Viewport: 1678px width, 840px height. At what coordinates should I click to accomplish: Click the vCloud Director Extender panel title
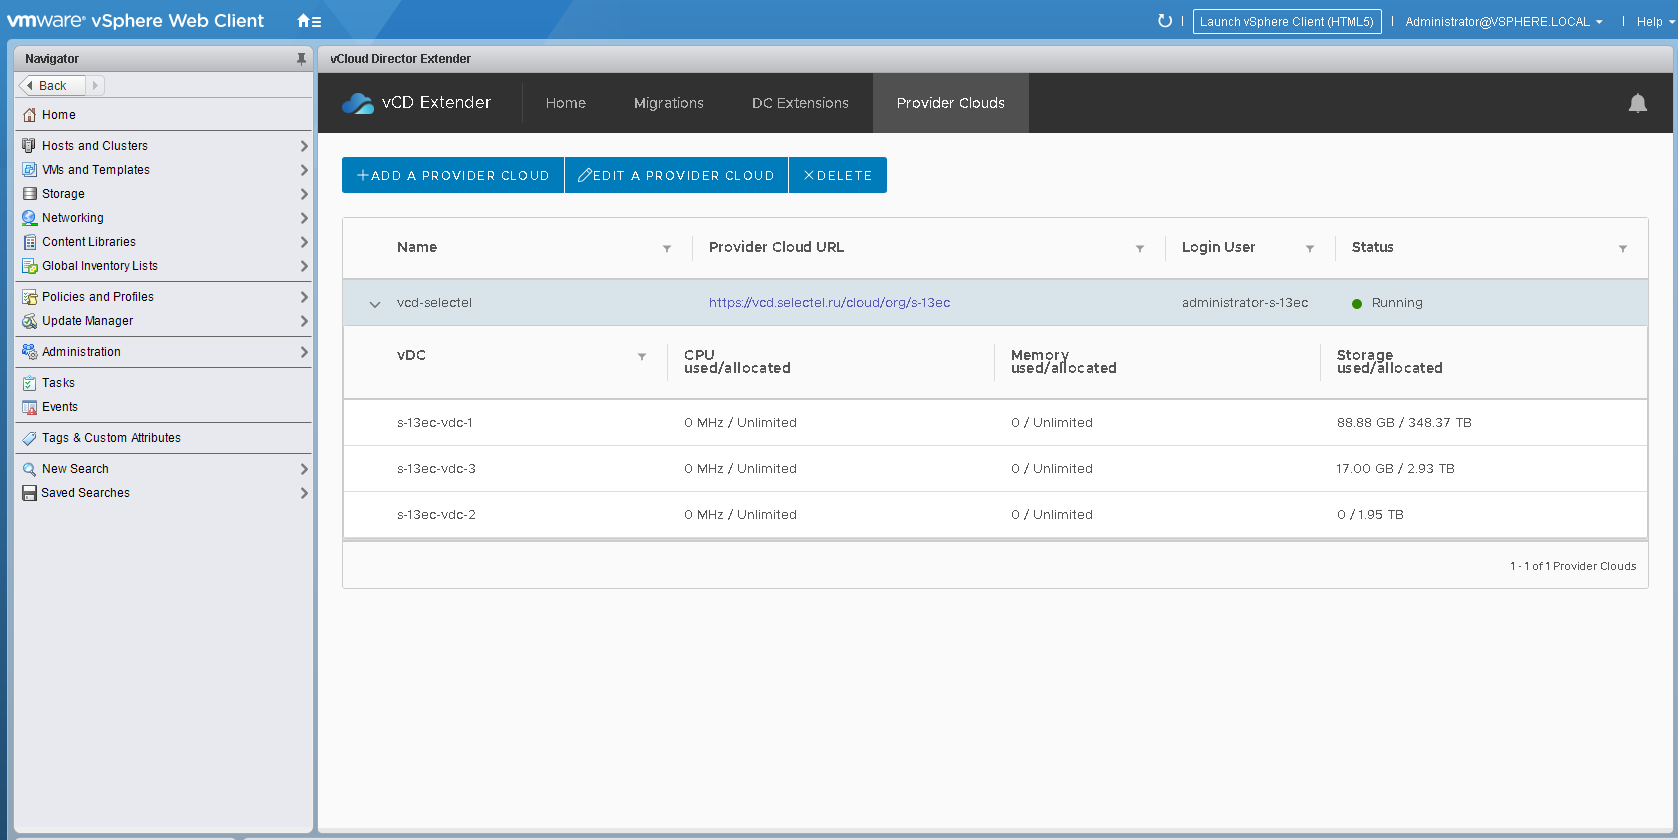(x=400, y=59)
